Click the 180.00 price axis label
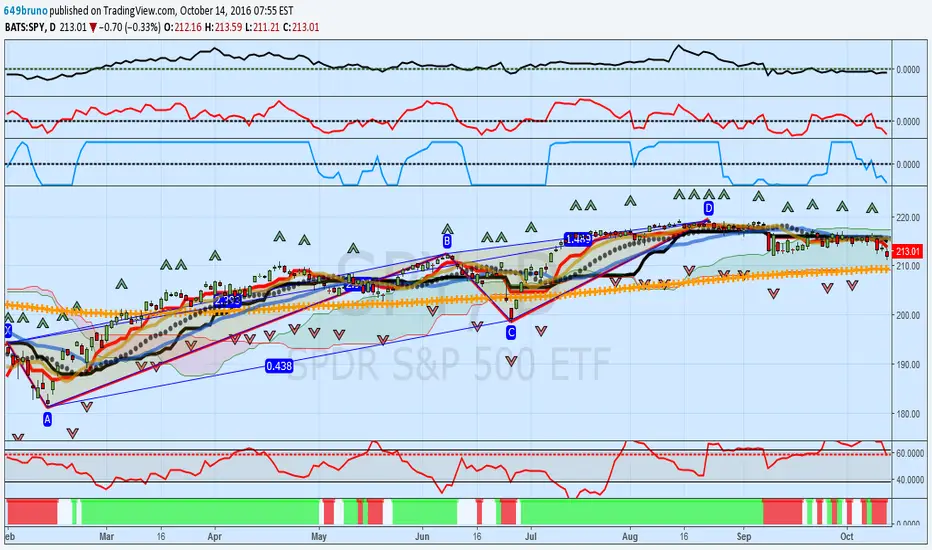 [907, 414]
